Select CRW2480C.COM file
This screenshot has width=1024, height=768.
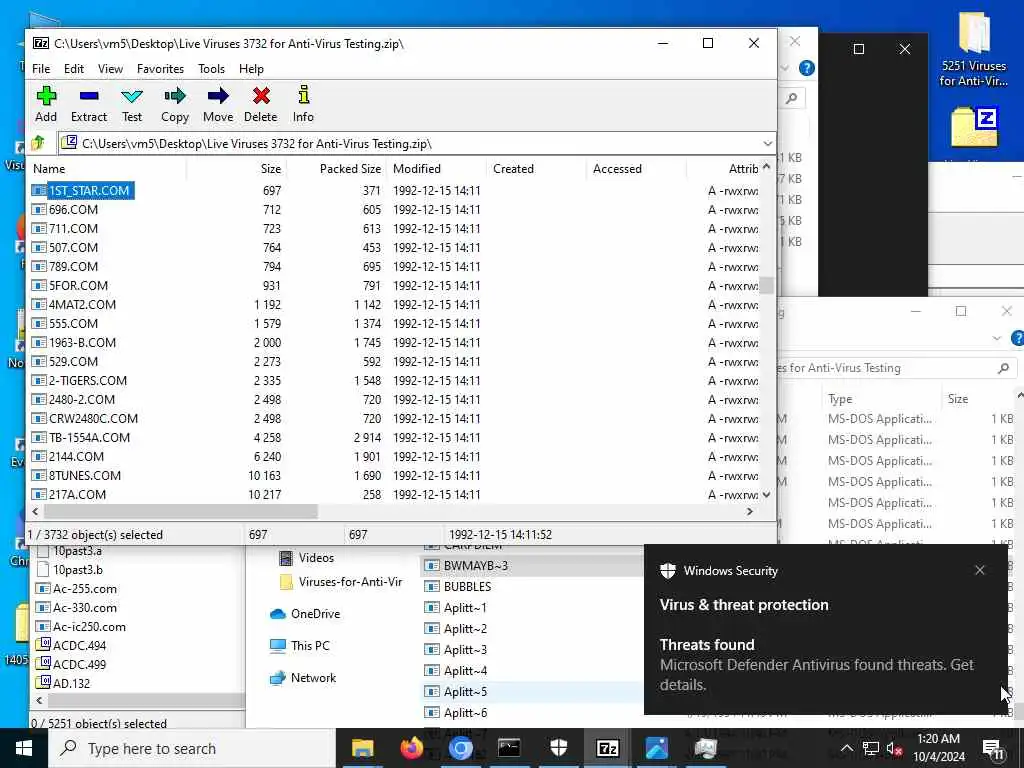point(396,419)
